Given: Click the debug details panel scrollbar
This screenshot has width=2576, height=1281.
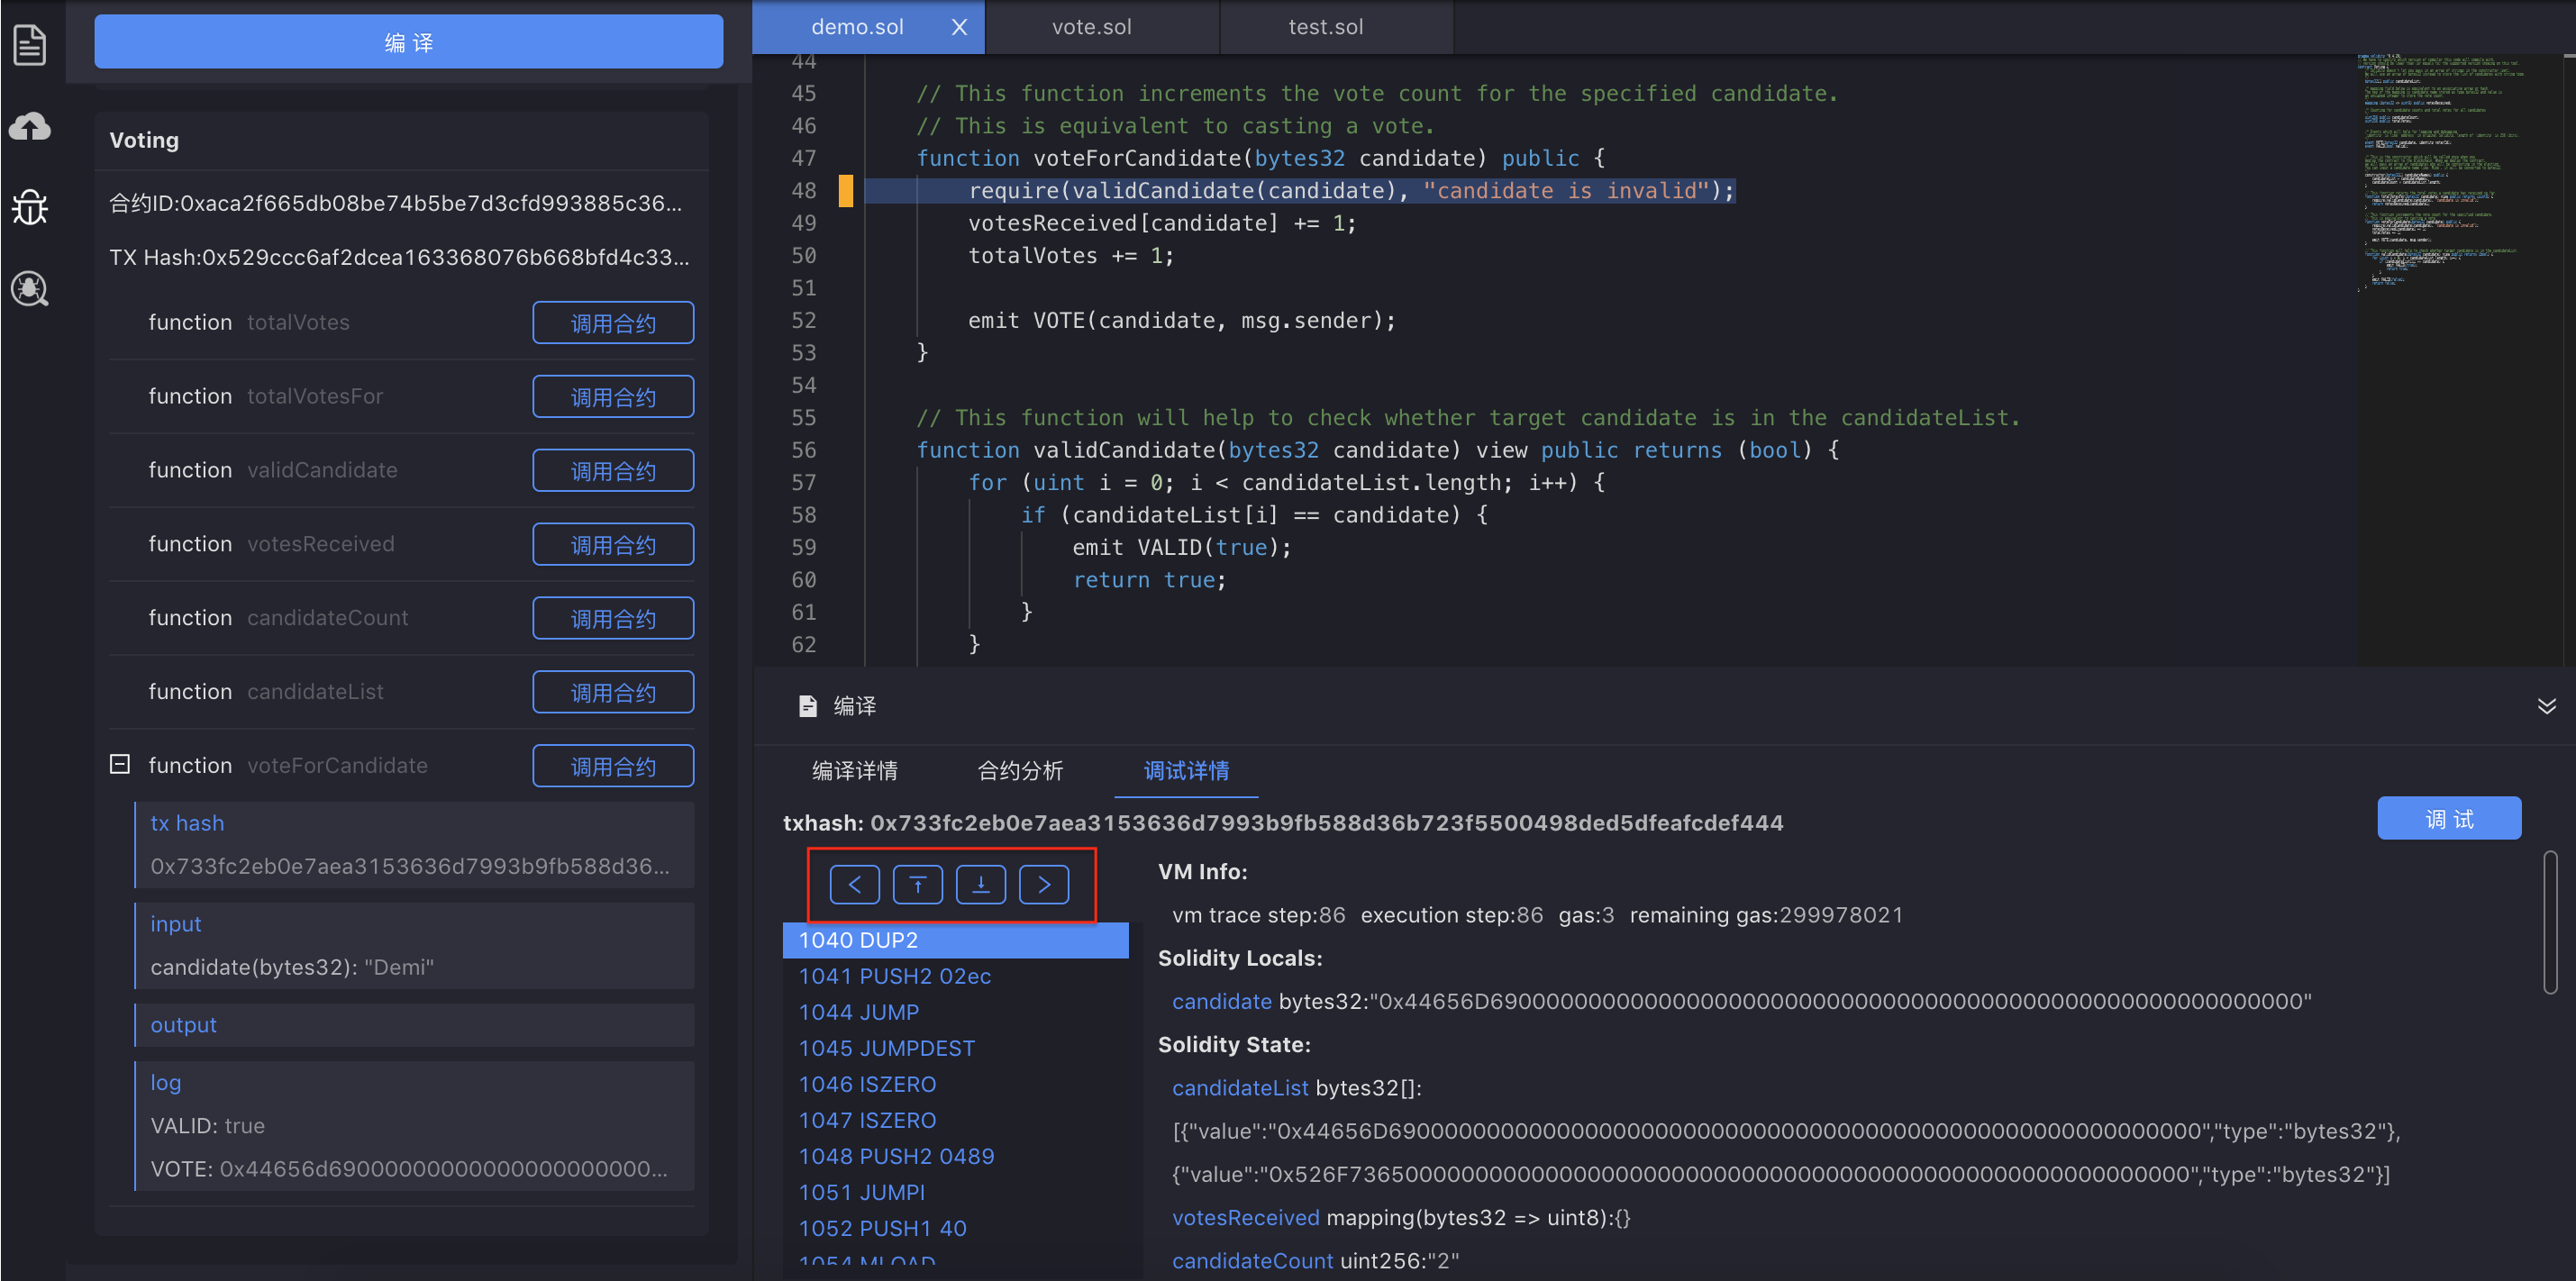Looking at the screenshot, I should [2549, 922].
